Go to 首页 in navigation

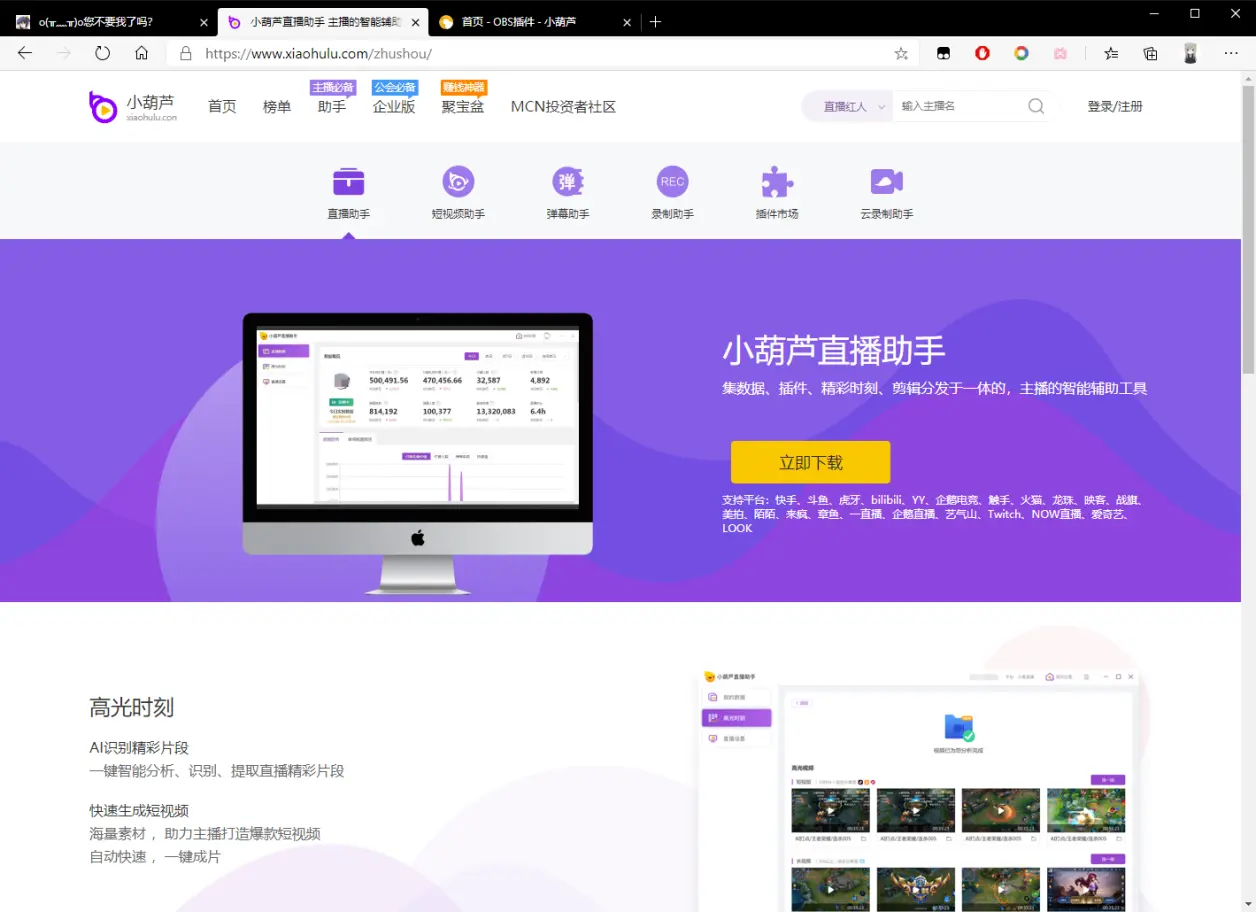click(x=222, y=106)
